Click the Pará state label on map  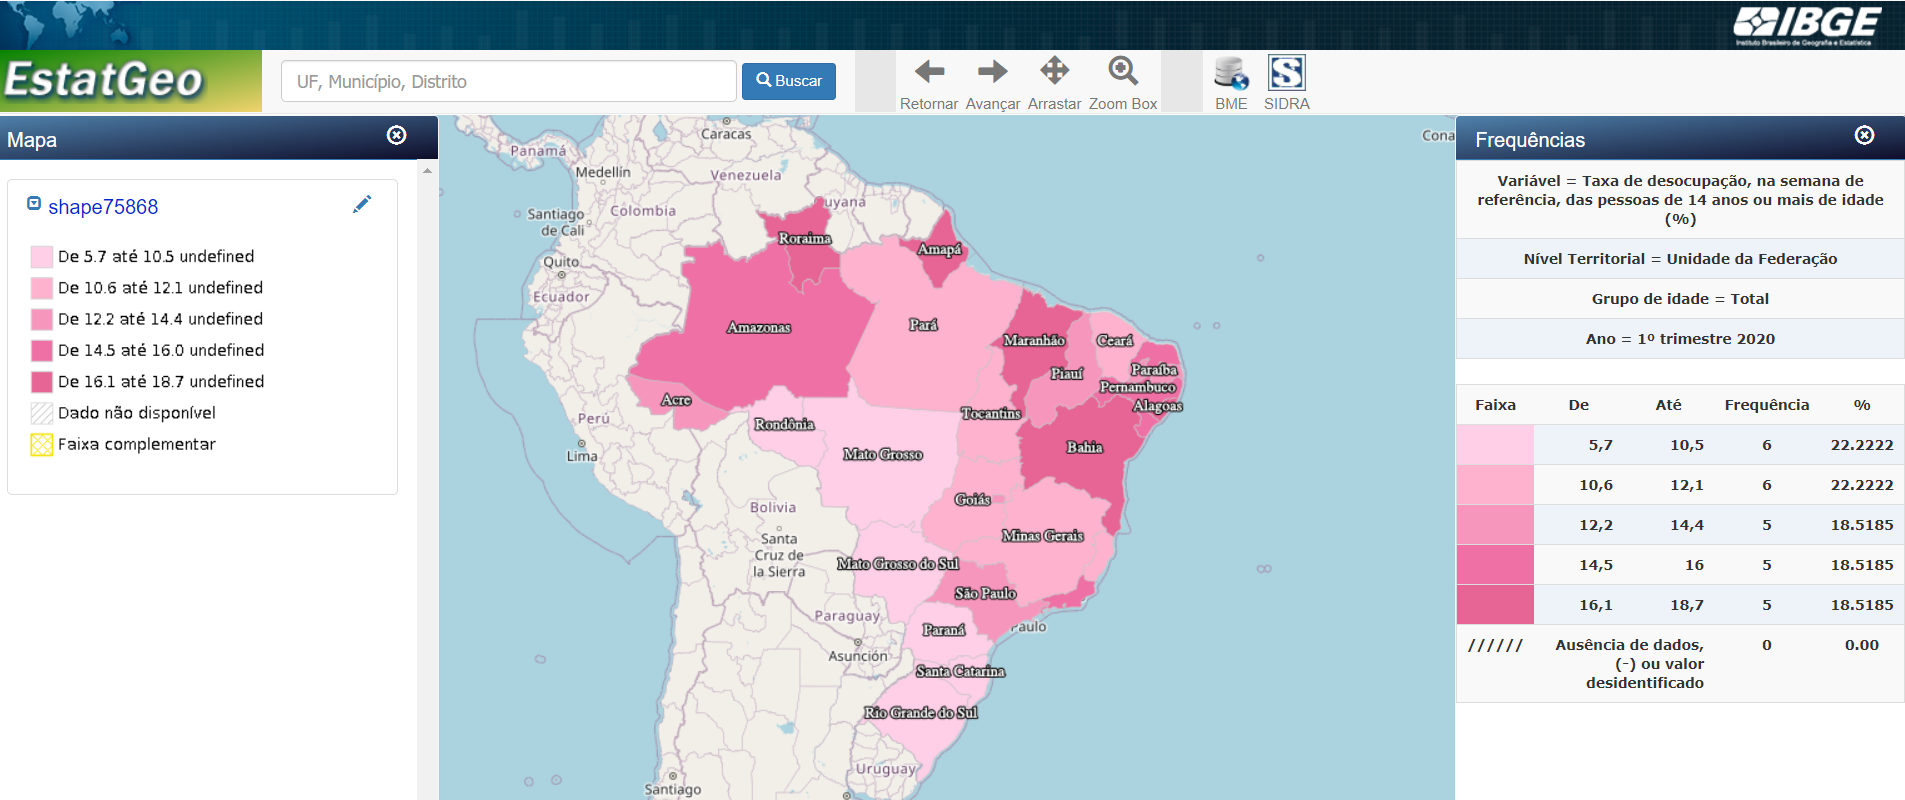click(923, 324)
